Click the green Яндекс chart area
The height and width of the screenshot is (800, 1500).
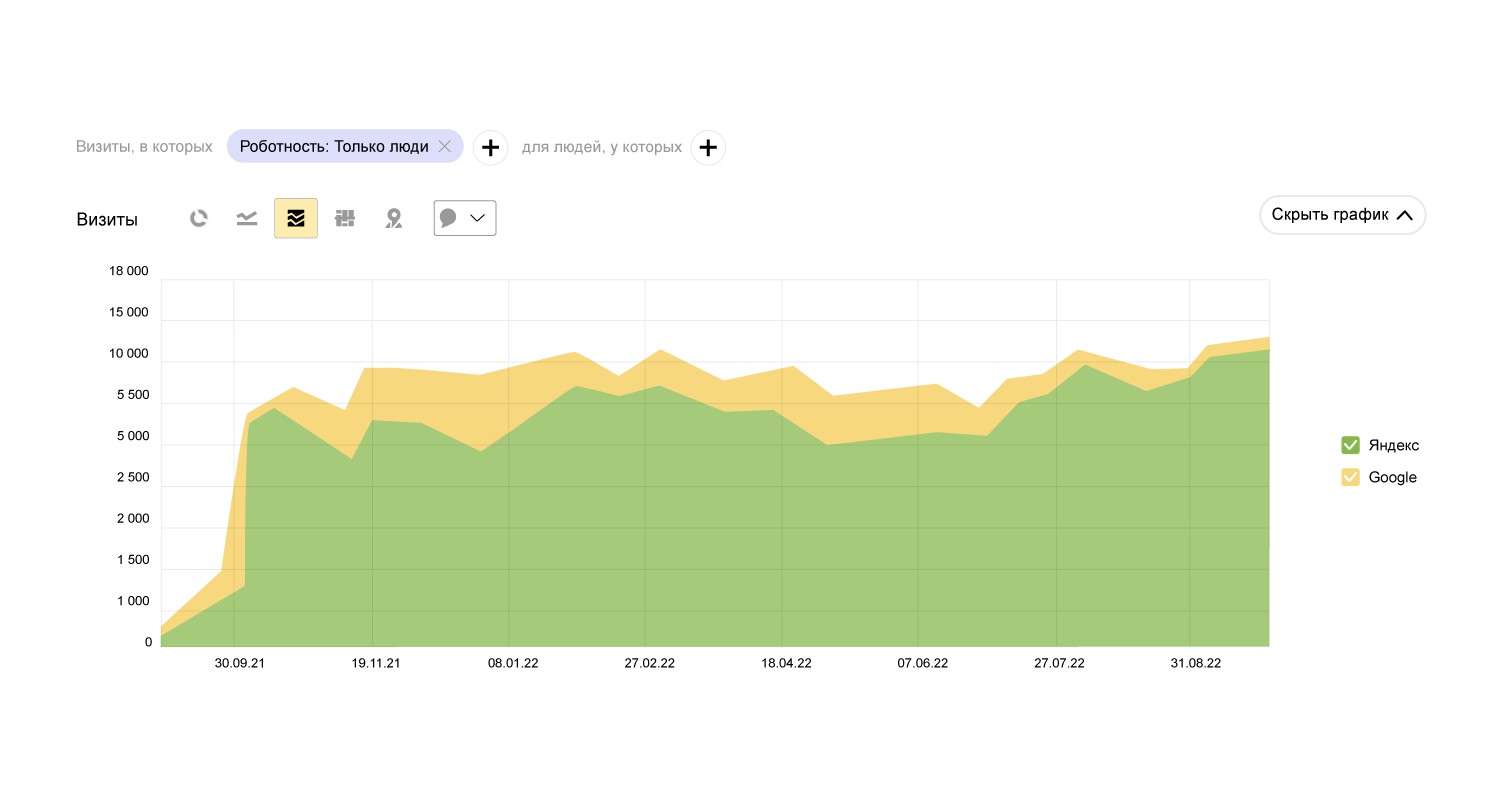[x=700, y=530]
